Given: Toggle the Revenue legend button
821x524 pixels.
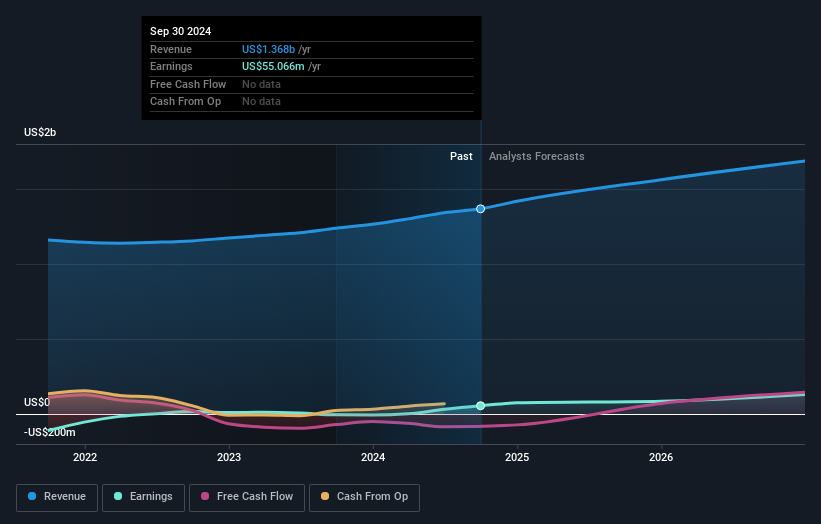Looking at the screenshot, I should (x=57, y=497).
